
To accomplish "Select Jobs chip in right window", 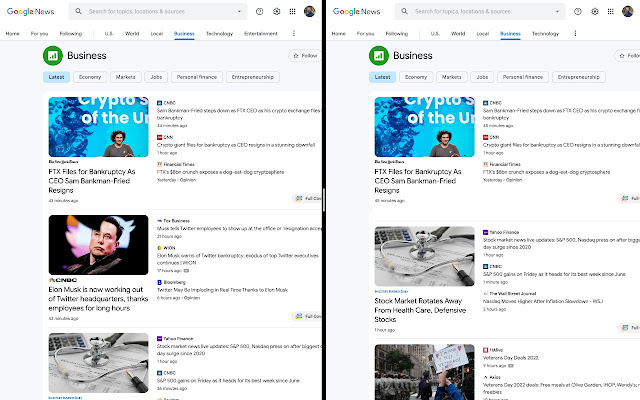I will (x=482, y=77).
